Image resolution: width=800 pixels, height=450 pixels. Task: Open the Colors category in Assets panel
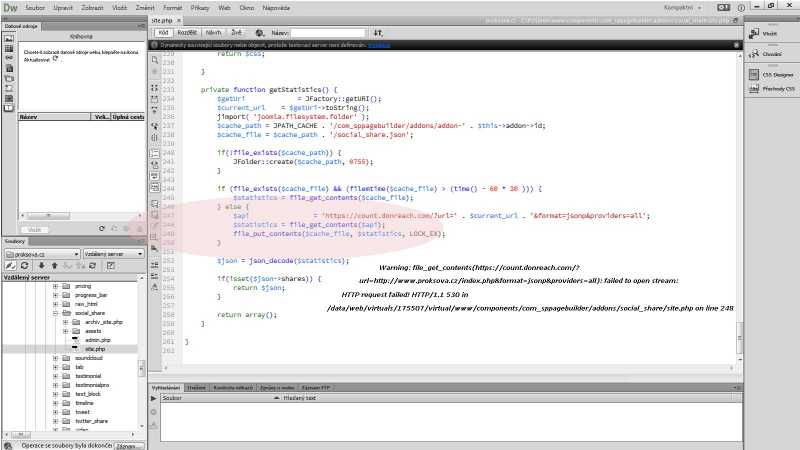9,48
